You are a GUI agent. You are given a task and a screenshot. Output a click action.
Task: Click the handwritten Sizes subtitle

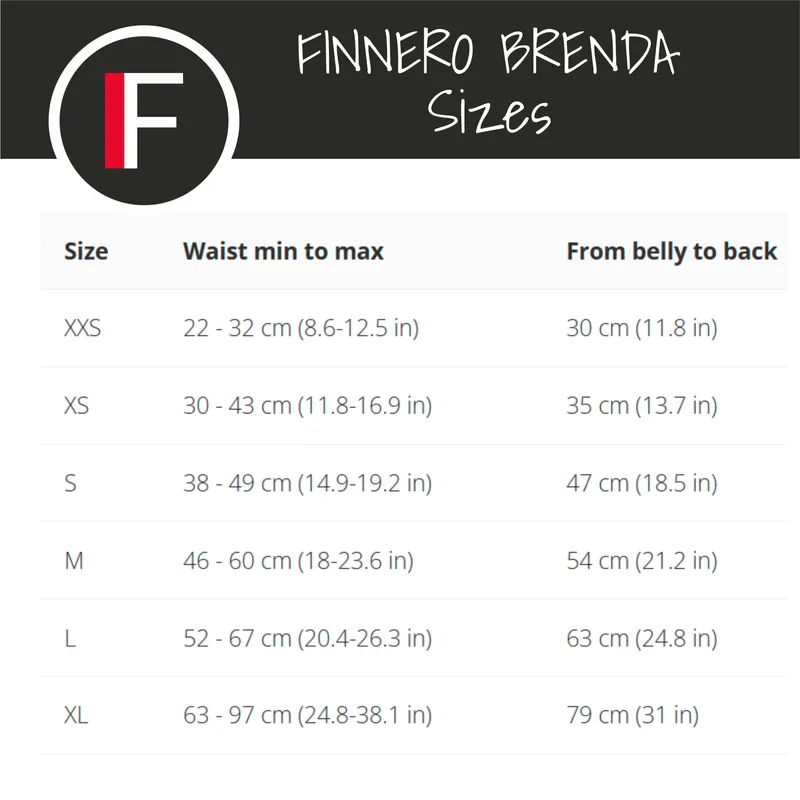[x=490, y=112]
